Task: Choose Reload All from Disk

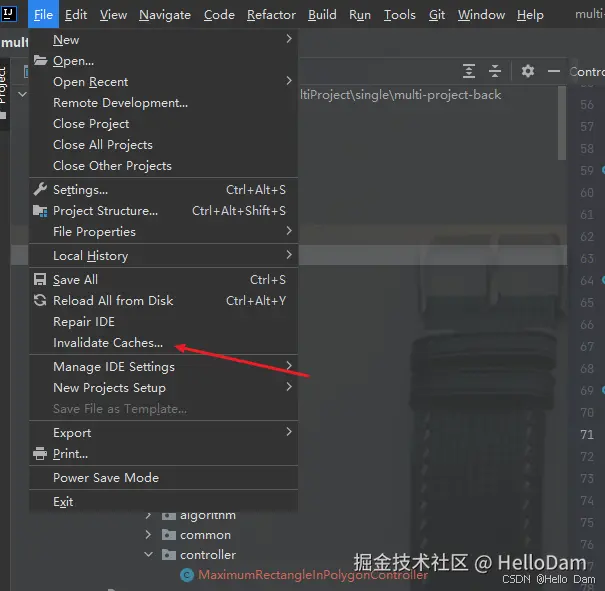Action: (x=163, y=301)
